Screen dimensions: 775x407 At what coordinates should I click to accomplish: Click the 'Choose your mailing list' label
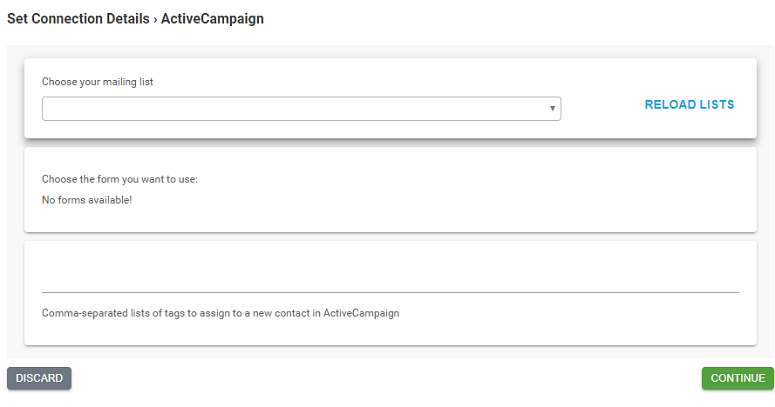[97, 82]
